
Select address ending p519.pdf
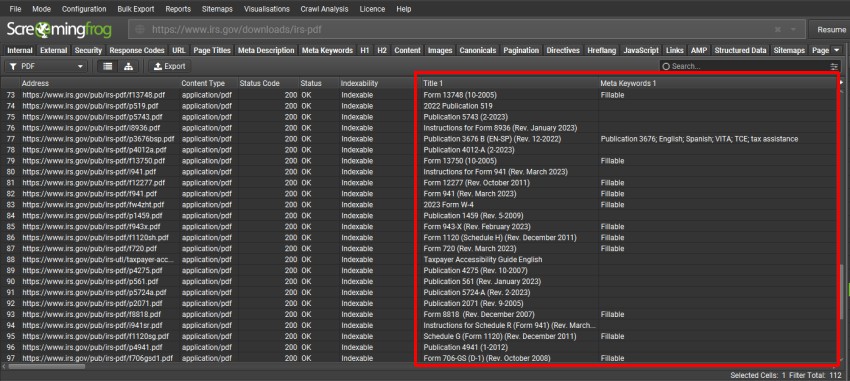click(91, 106)
